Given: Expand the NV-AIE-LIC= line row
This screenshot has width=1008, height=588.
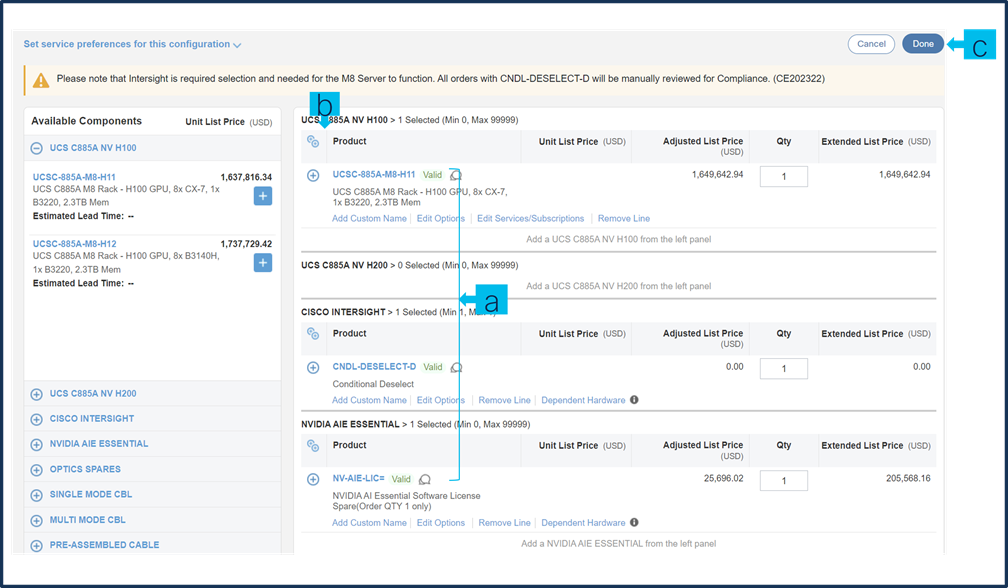Looking at the screenshot, I should tap(313, 479).
